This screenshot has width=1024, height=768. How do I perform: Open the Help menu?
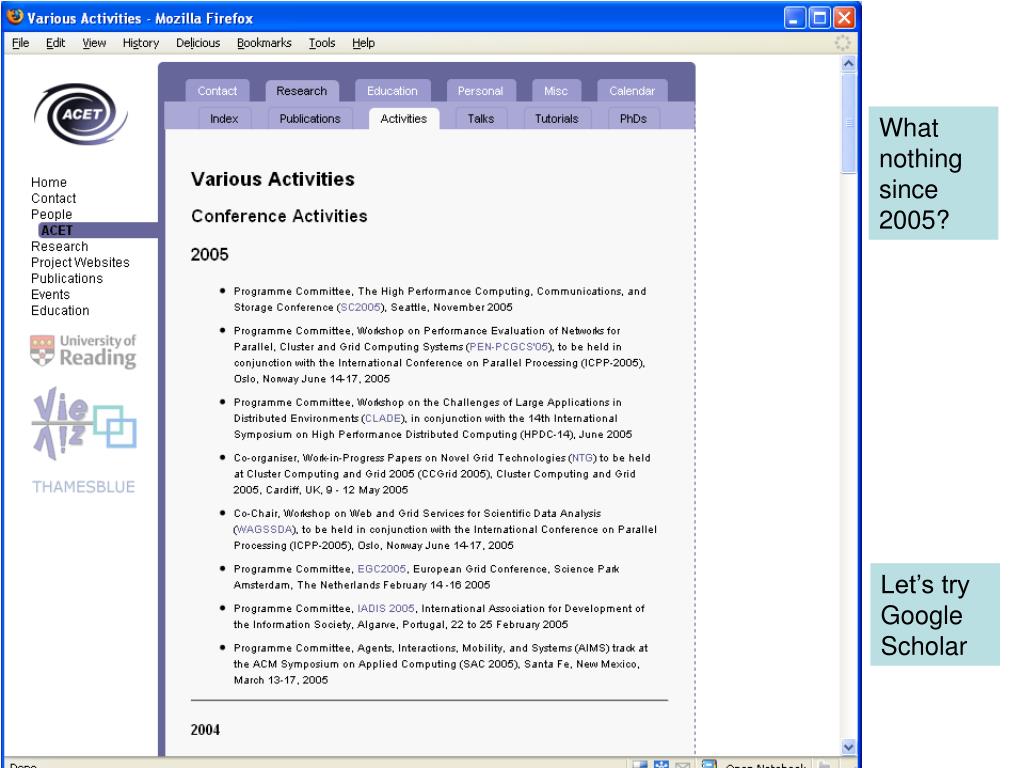pyautogui.click(x=363, y=43)
